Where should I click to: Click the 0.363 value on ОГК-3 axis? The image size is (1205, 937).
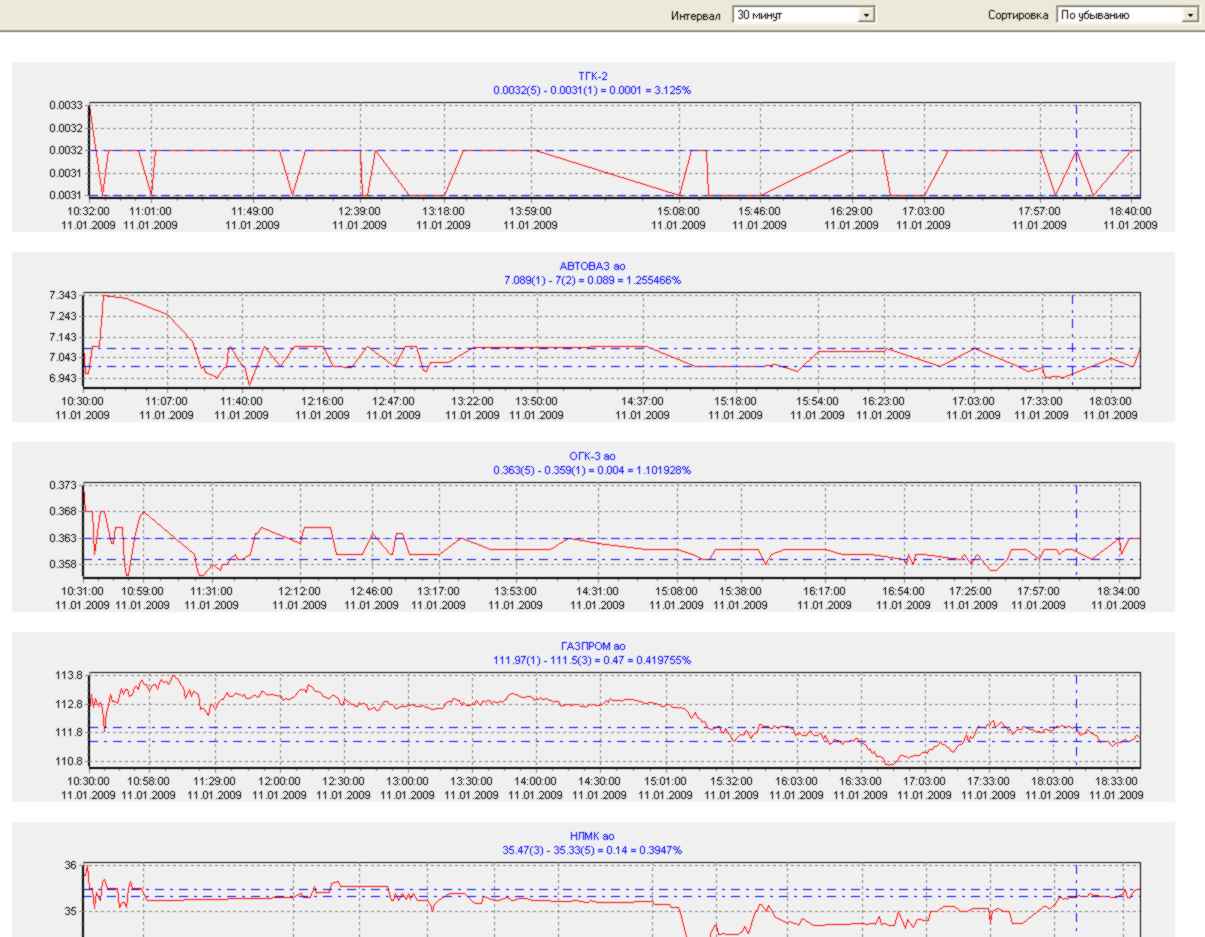pos(63,538)
